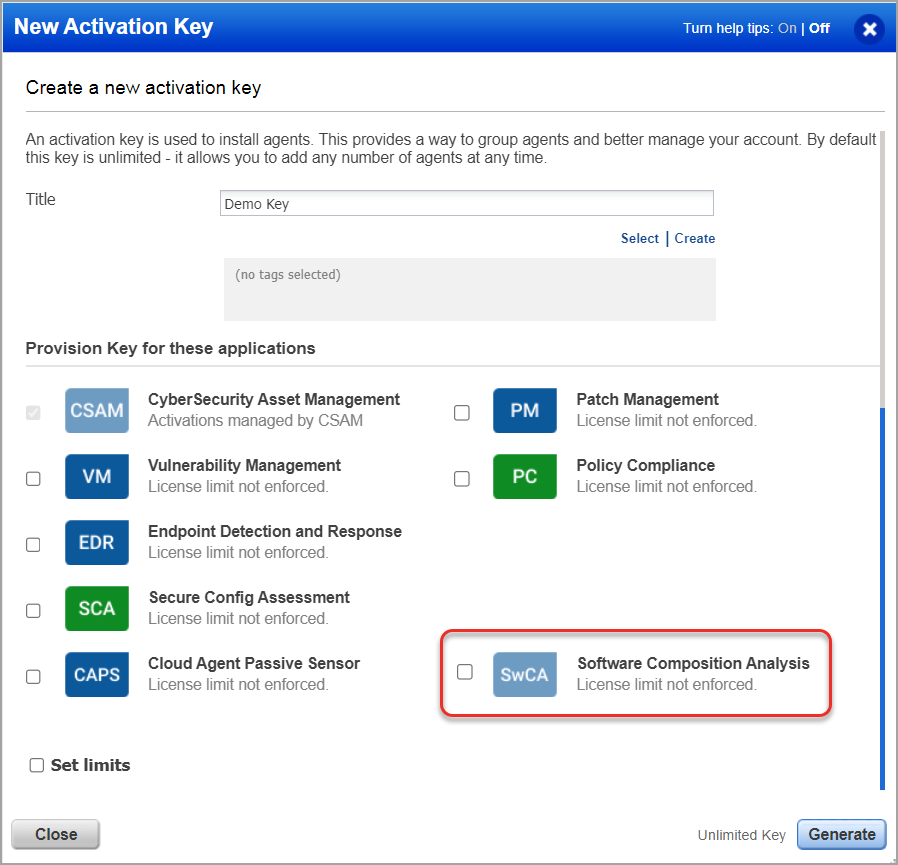Click the CyberSecurity Asset Management label
The height and width of the screenshot is (865, 898).
[x=274, y=399]
